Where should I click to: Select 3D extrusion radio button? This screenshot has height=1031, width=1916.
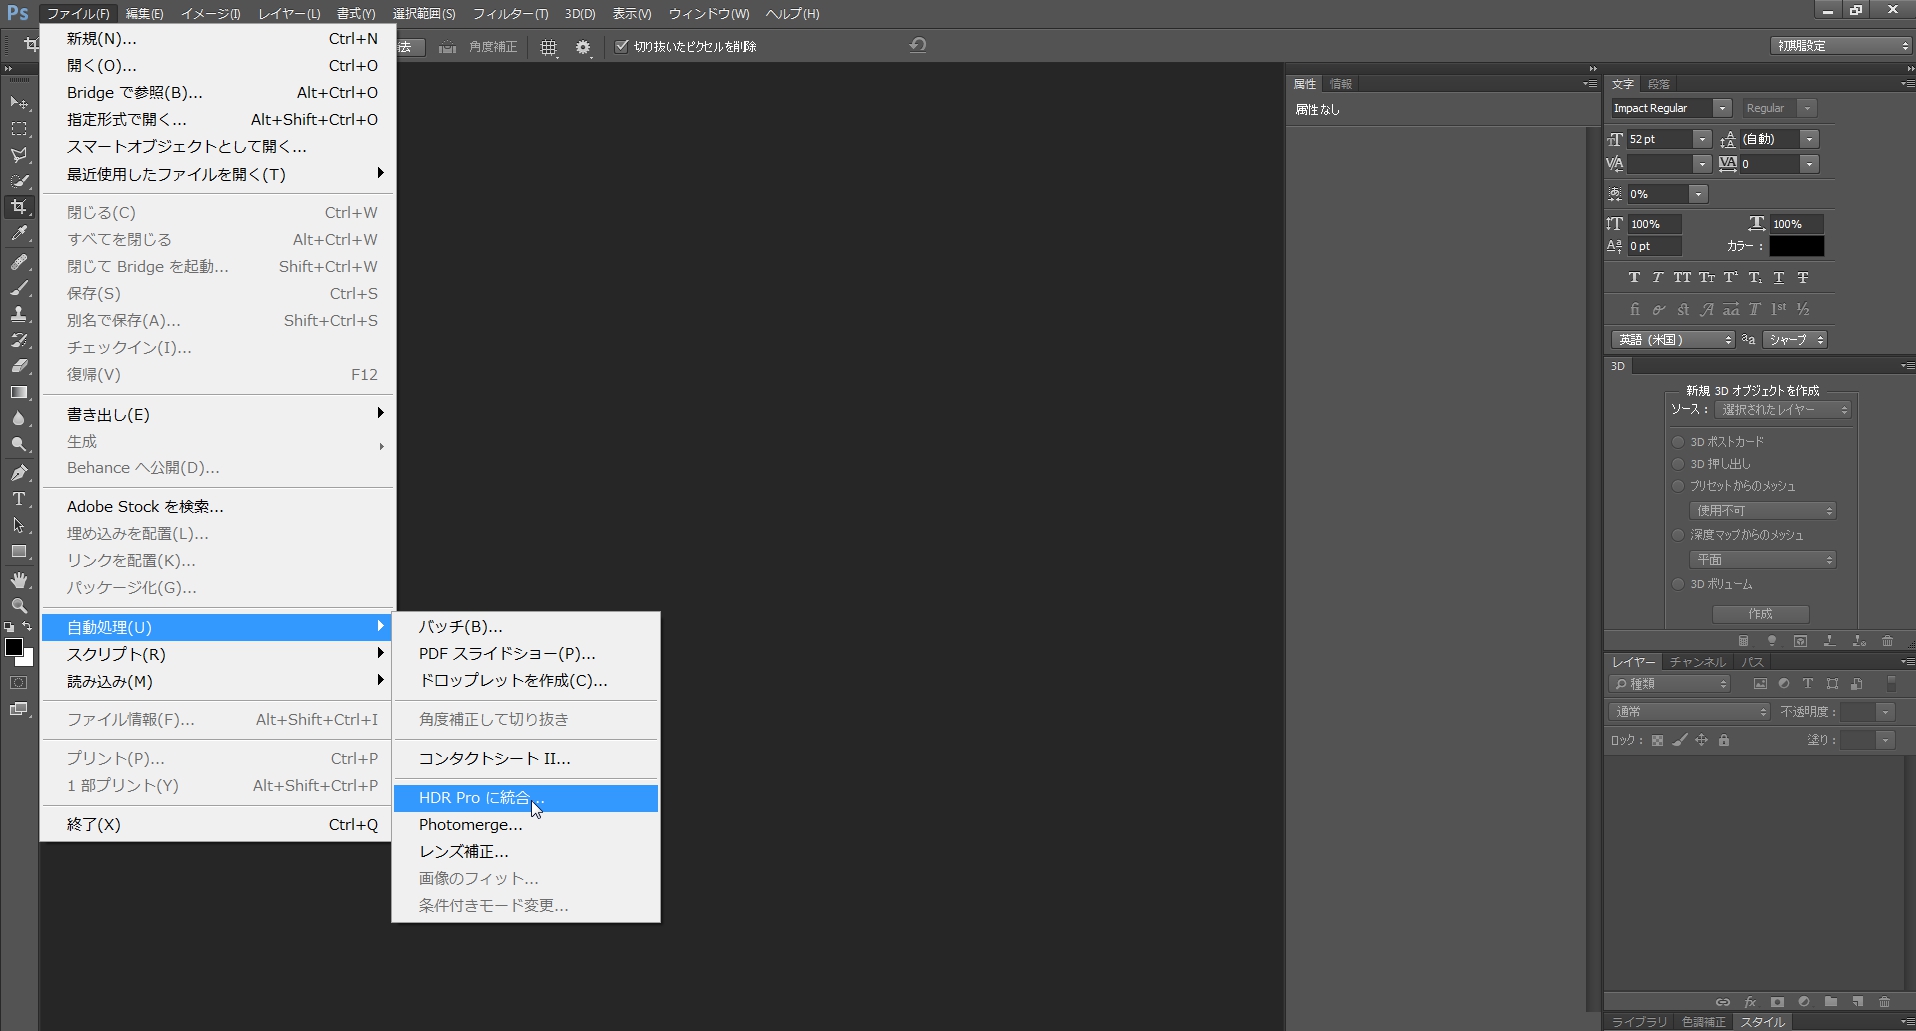1678,463
